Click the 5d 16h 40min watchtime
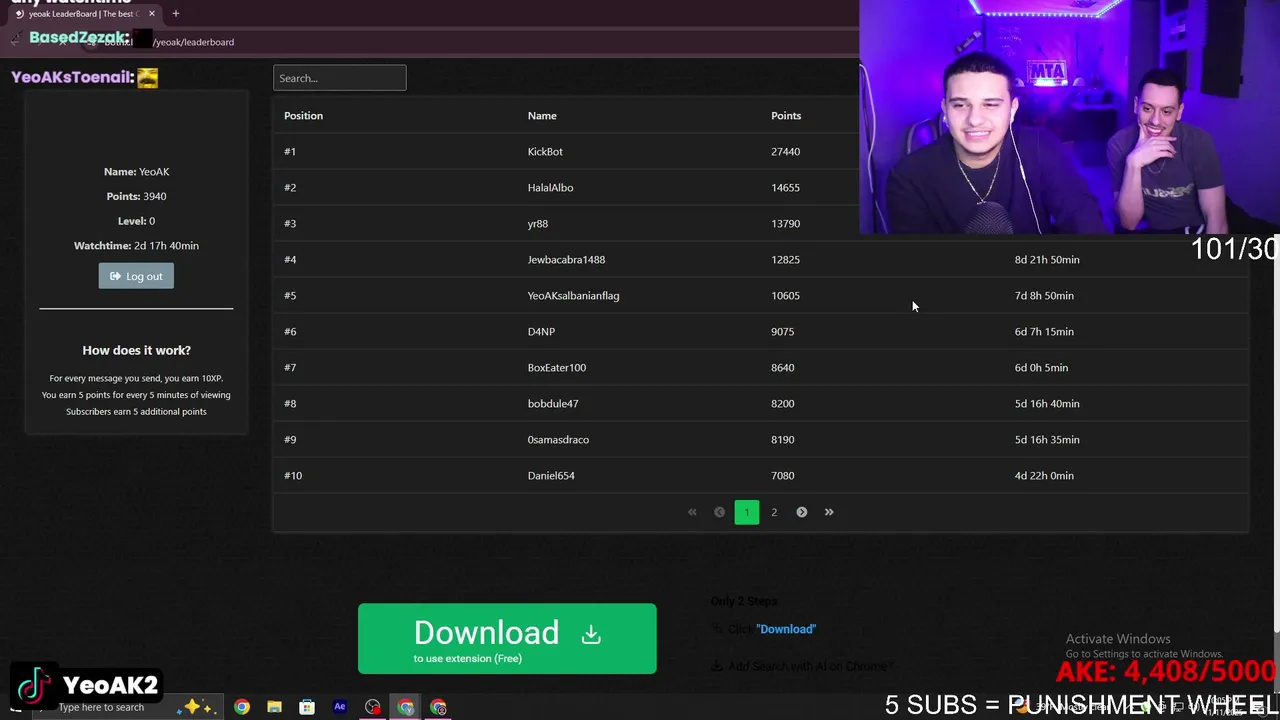Viewport: 1280px width, 720px height. click(1047, 404)
